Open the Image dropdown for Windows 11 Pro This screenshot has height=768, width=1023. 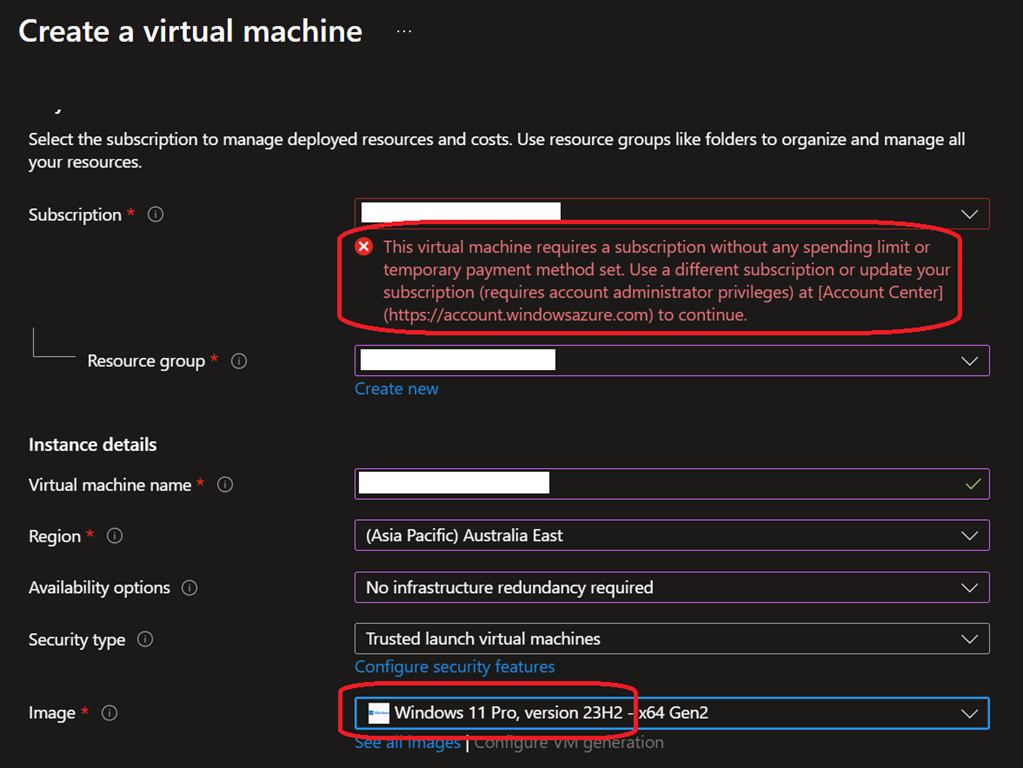pos(968,713)
